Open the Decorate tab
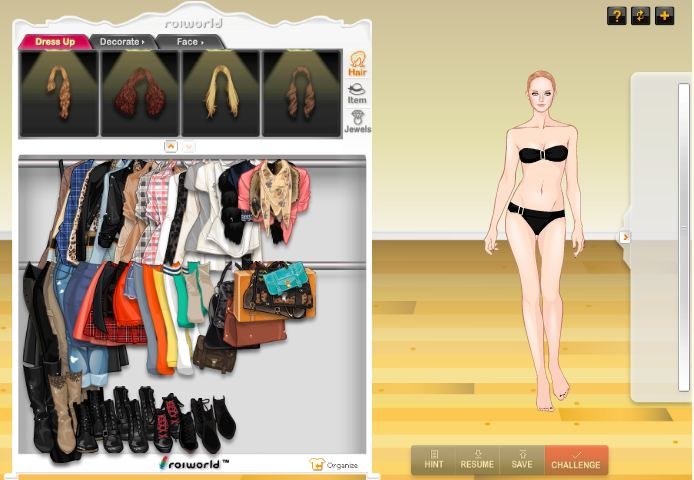Screen dimensions: 694x480 [122, 42]
